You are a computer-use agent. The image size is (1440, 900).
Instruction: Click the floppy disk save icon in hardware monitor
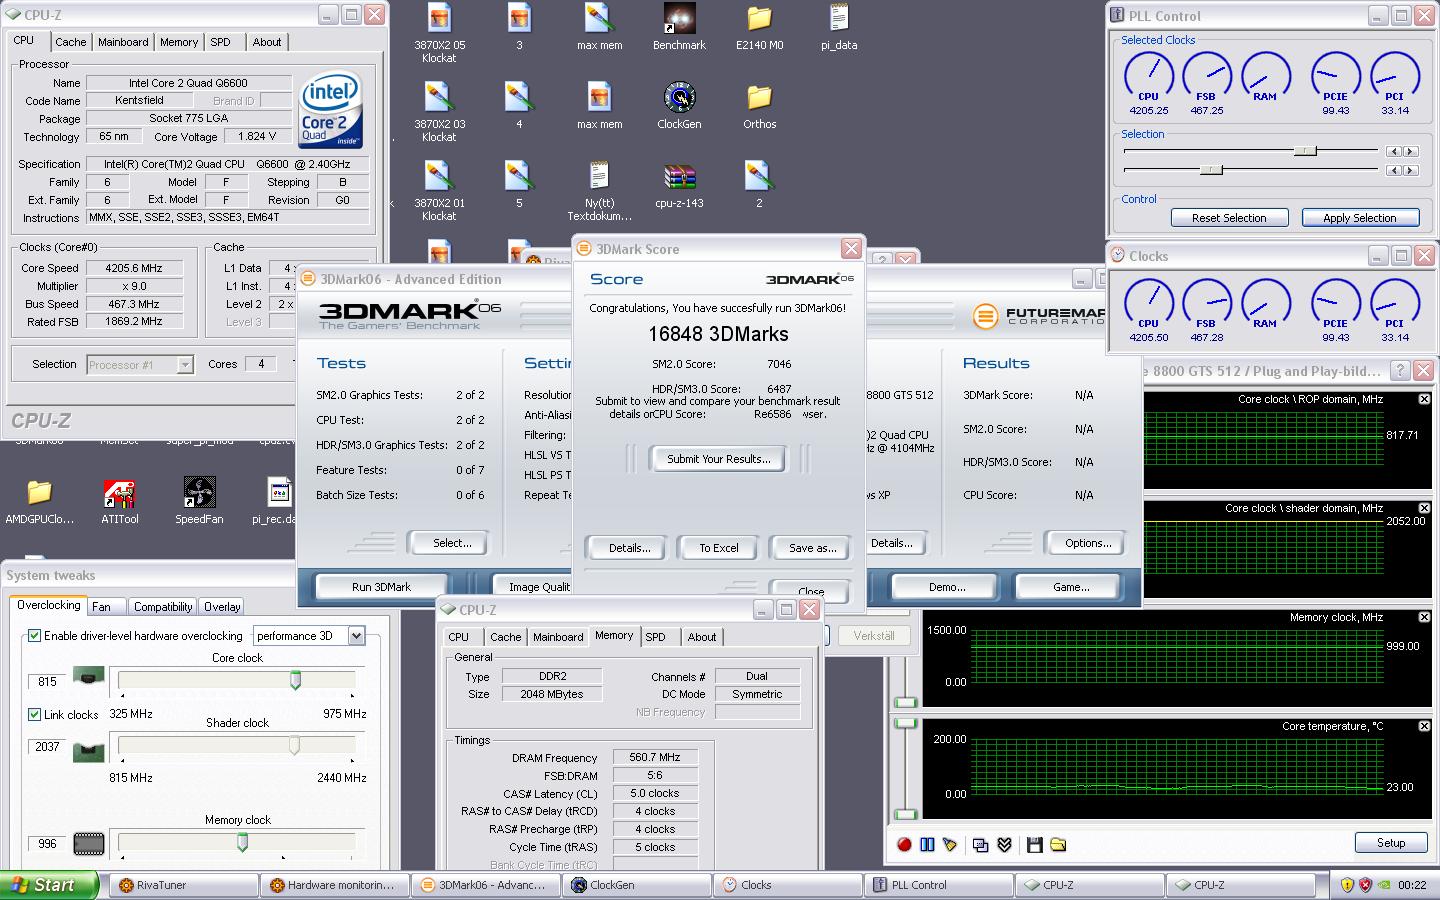[x=1035, y=845]
